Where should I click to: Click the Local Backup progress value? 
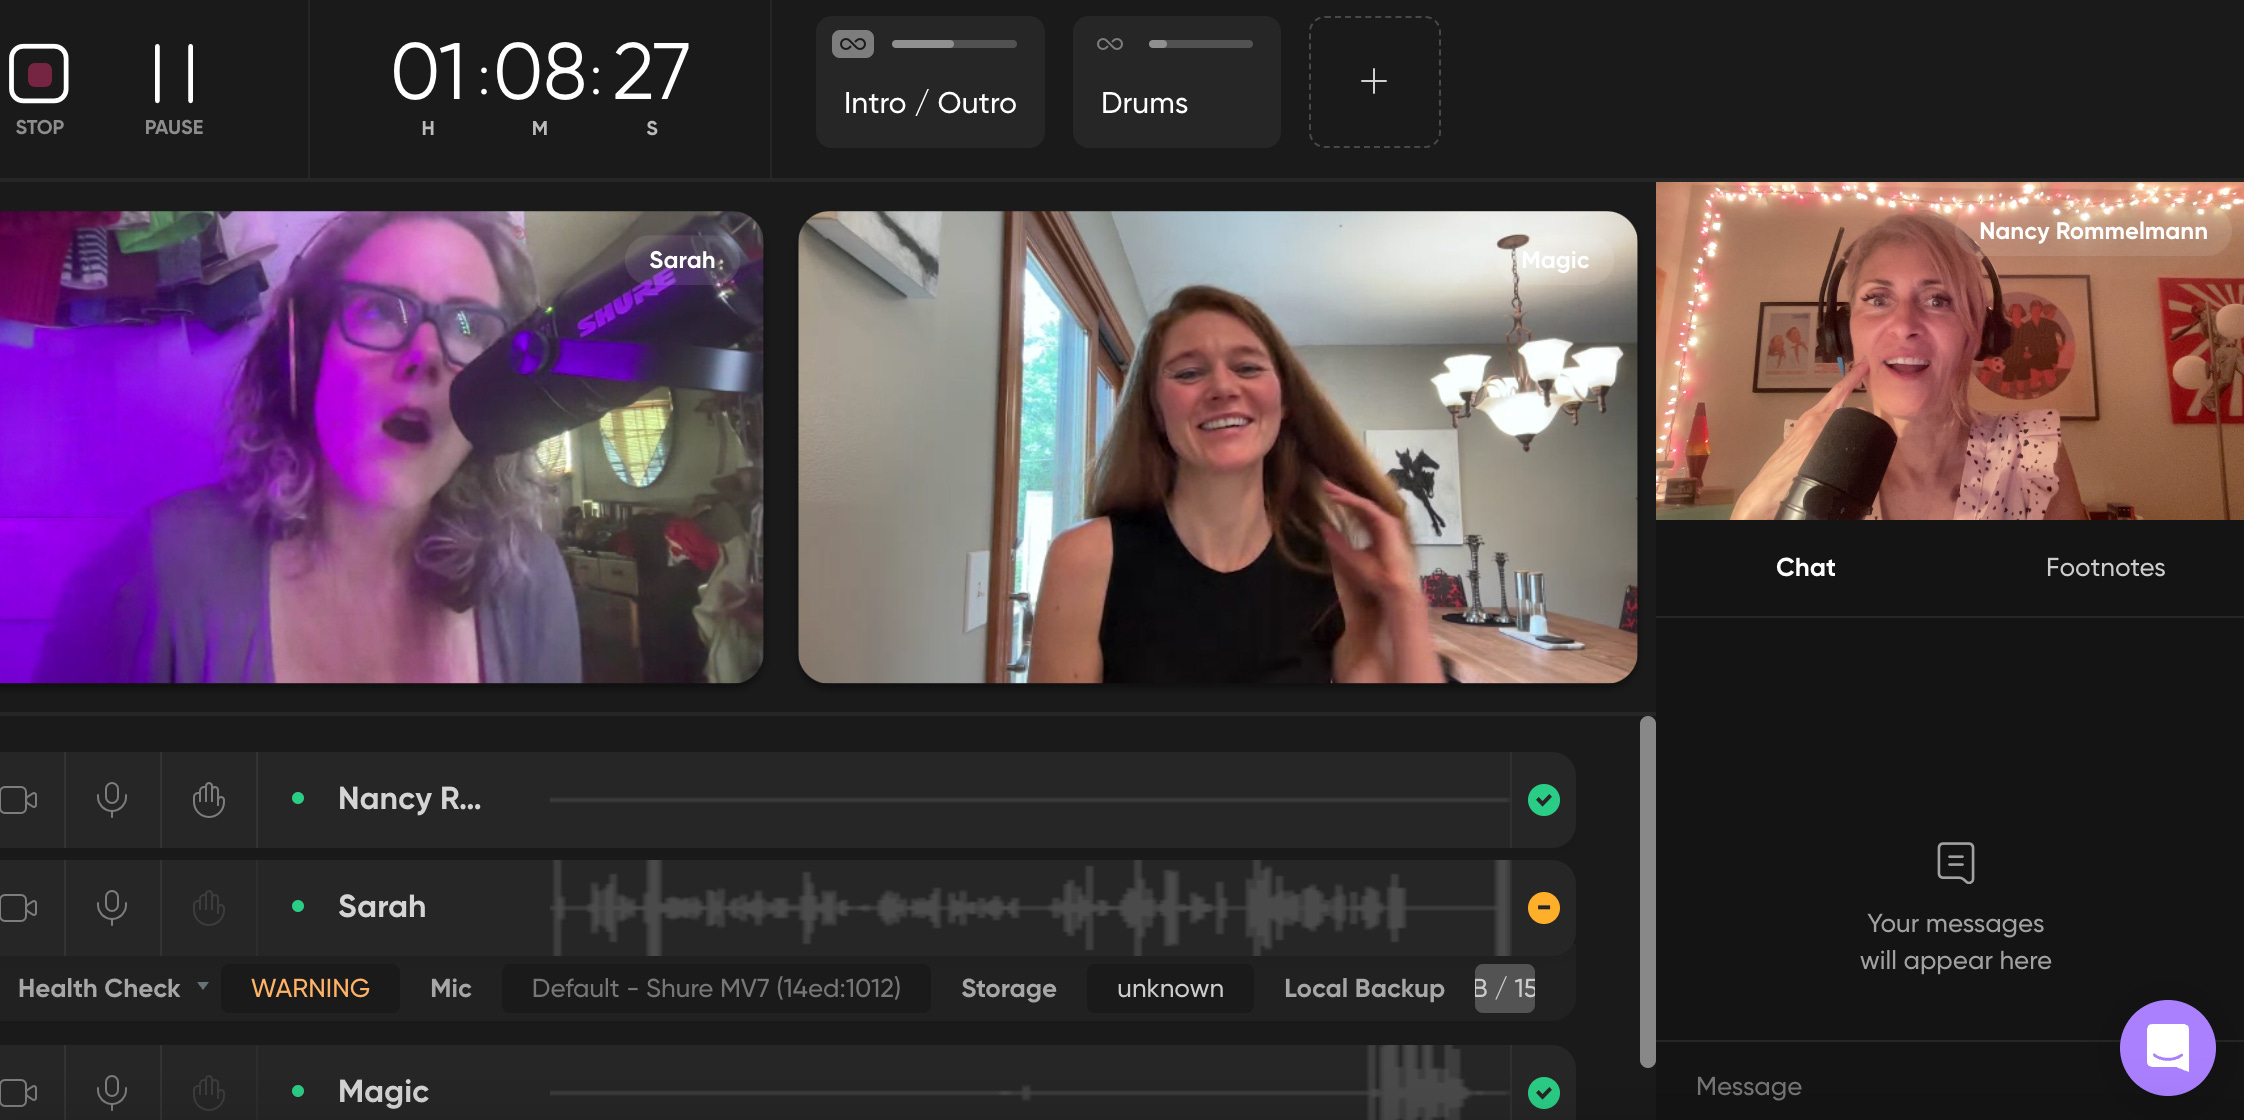coord(1505,988)
